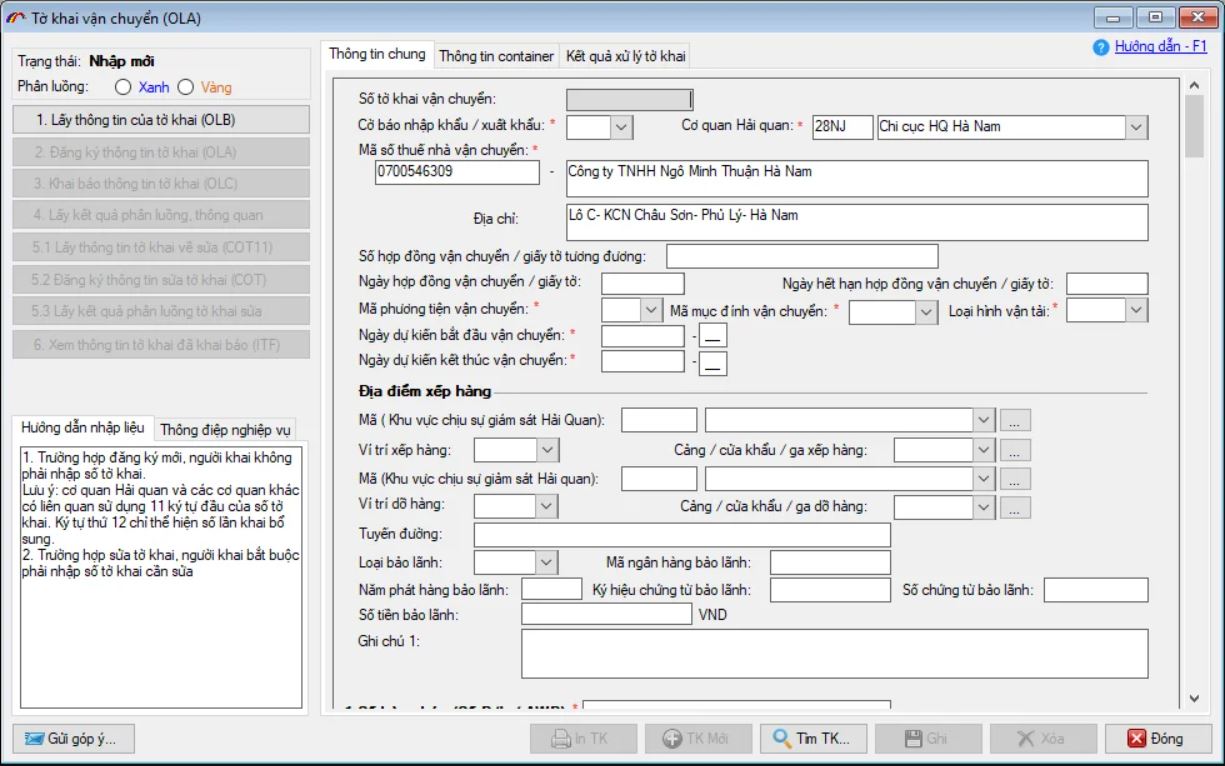The height and width of the screenshot is (766, 1225).
Task: Open Cơ quan Hải quan dropdown list
Action: [1136, 126]
